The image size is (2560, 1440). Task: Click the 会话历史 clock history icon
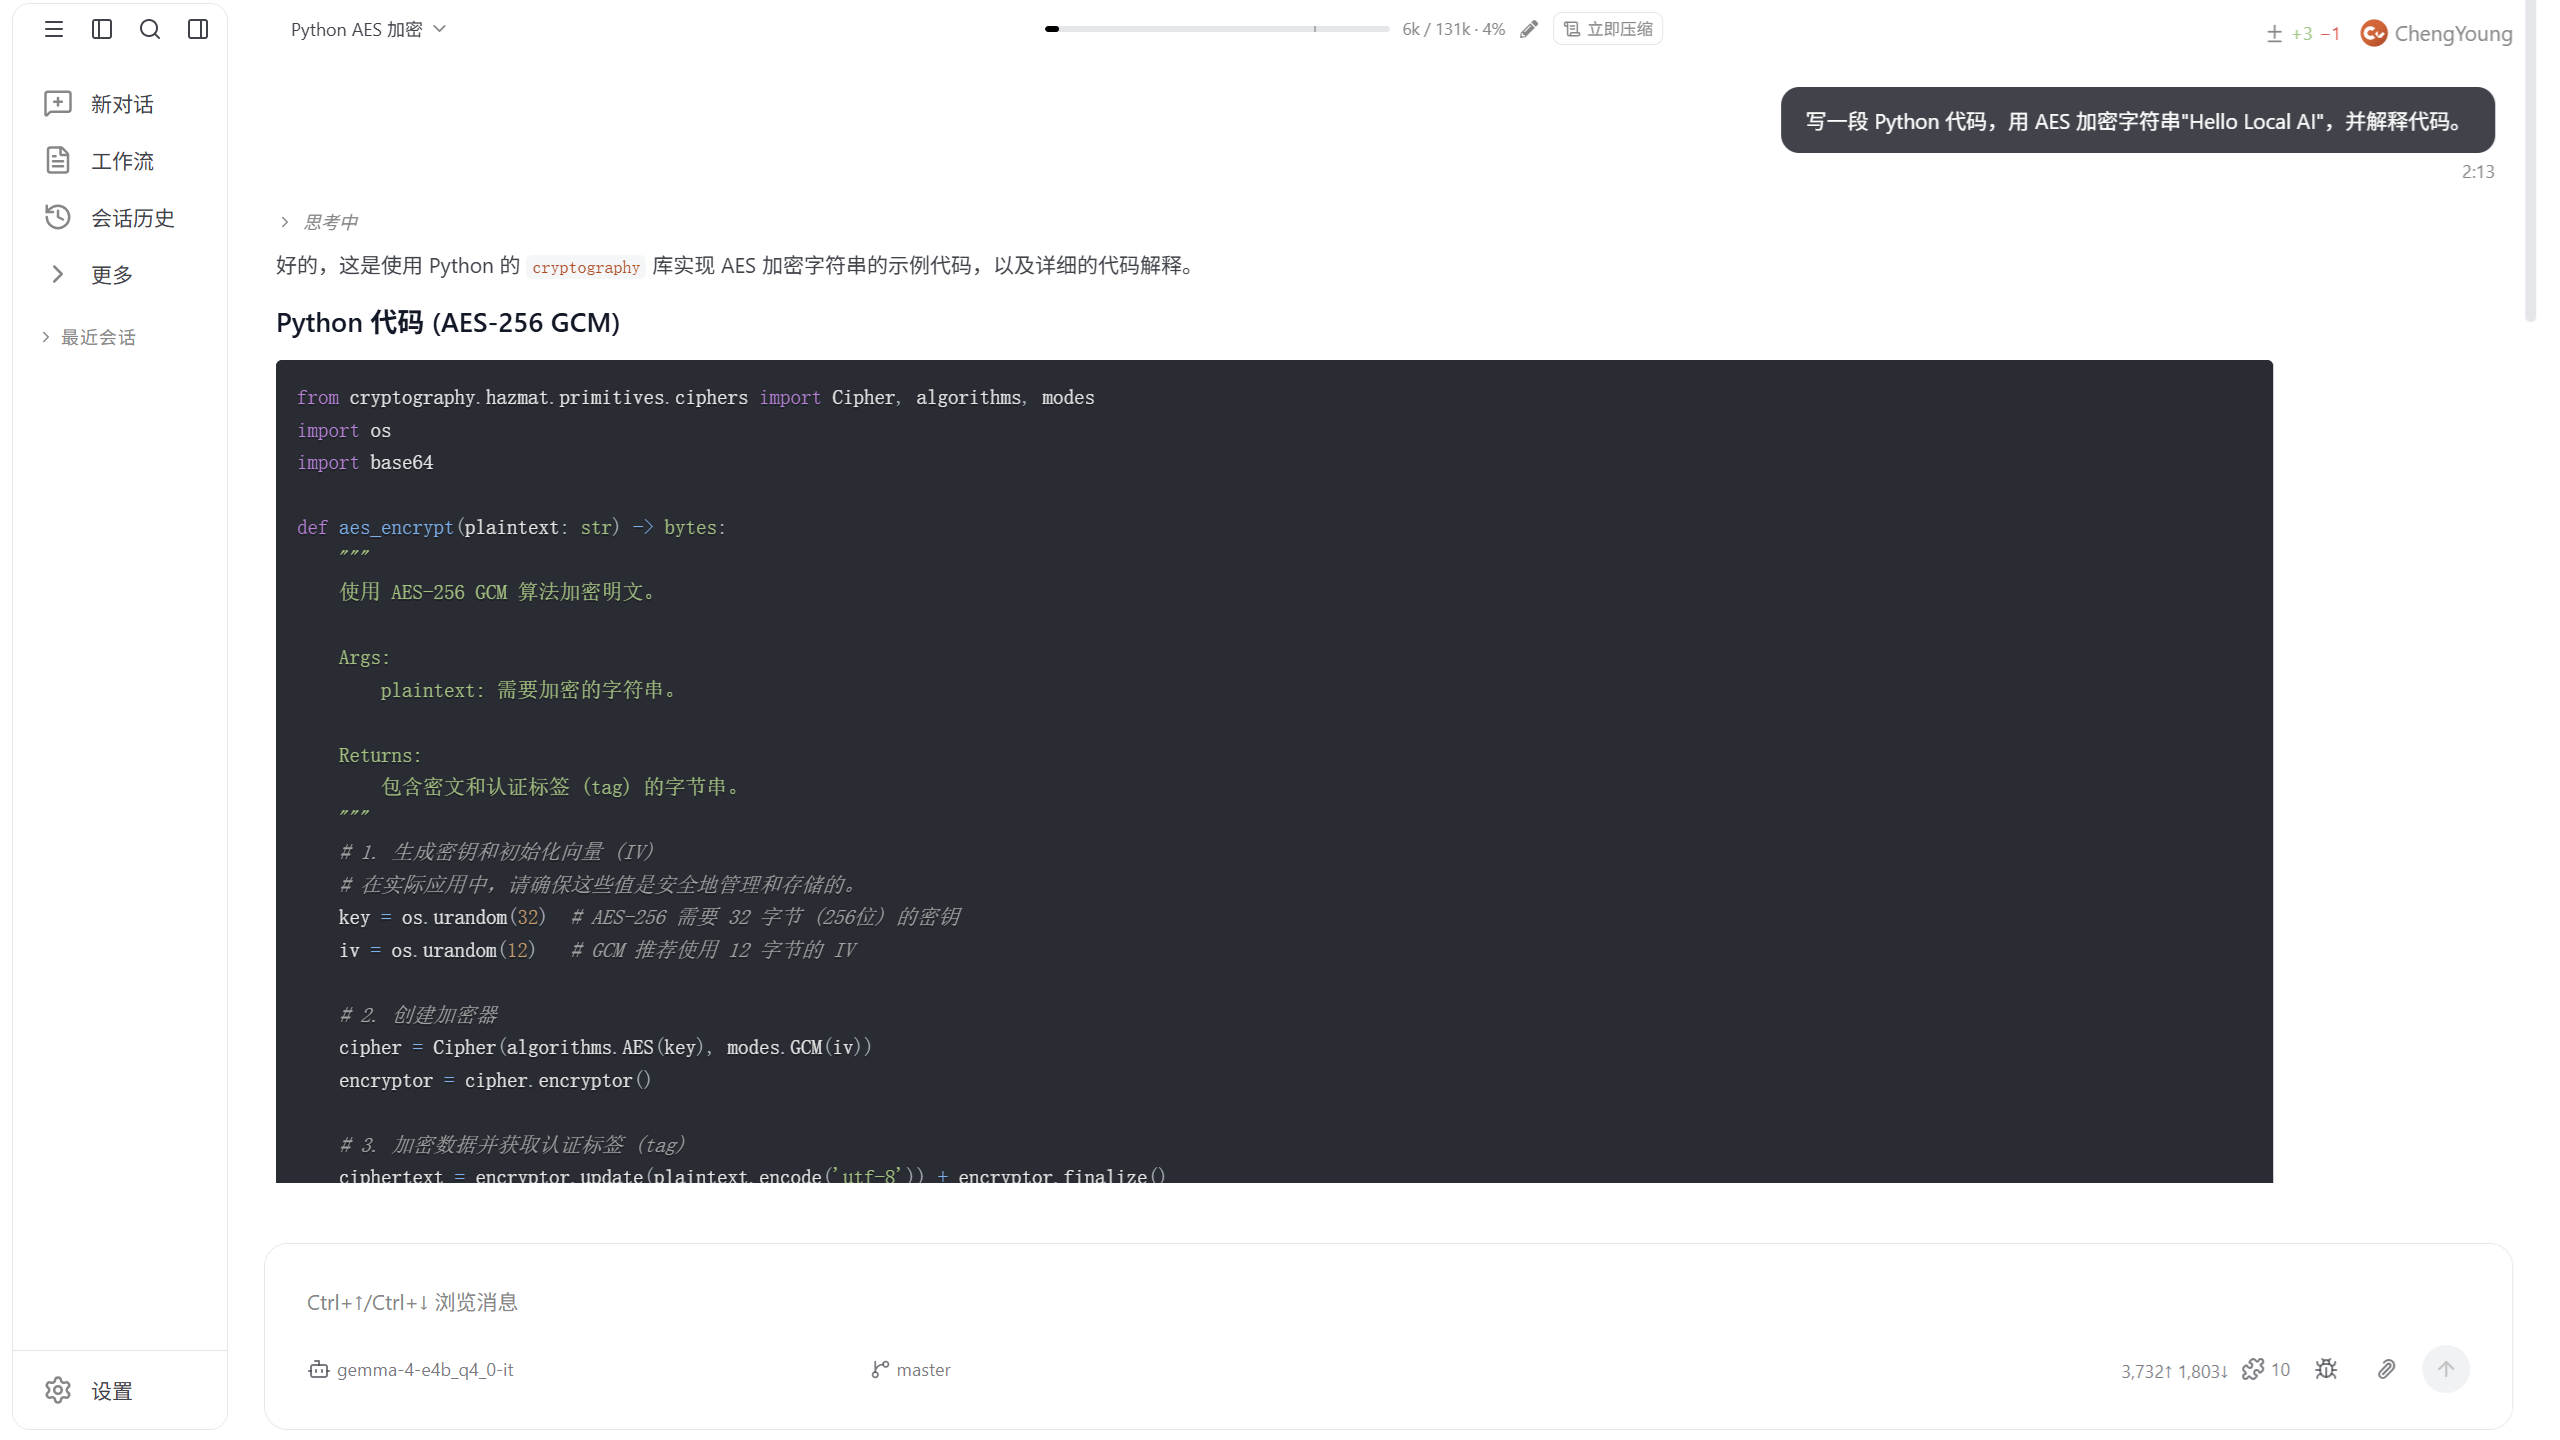point(58,217)
